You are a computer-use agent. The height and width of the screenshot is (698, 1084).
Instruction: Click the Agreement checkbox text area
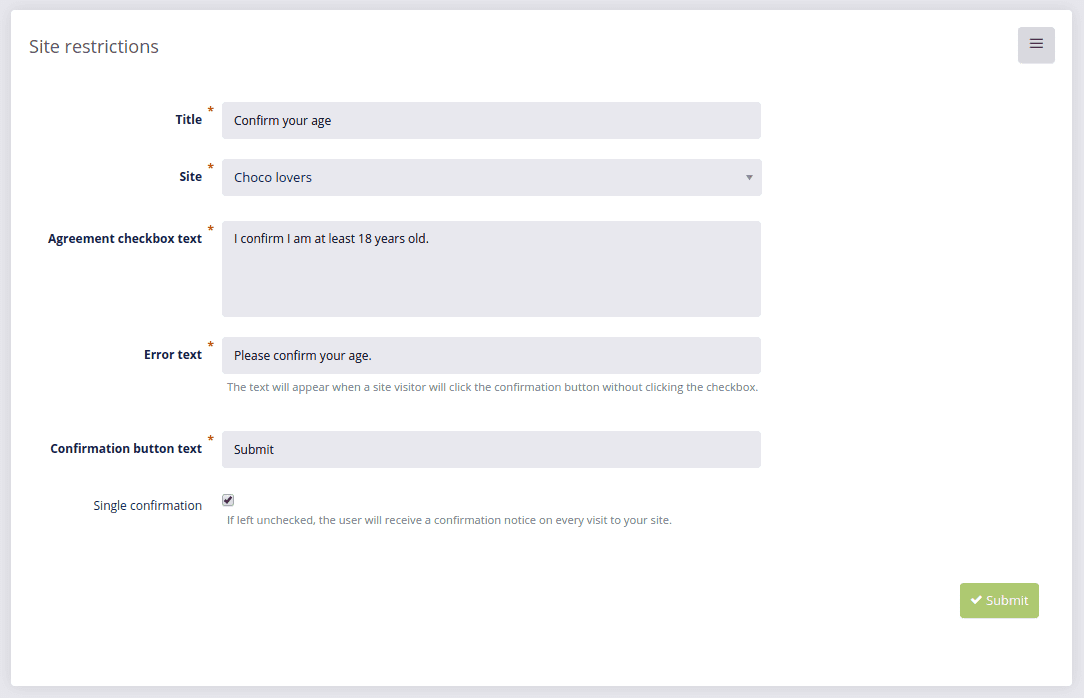[x=491, y=269]
